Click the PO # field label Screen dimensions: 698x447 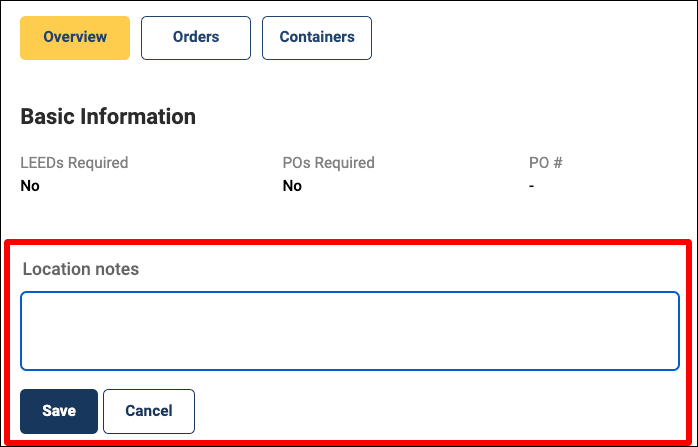click(546, 163)
